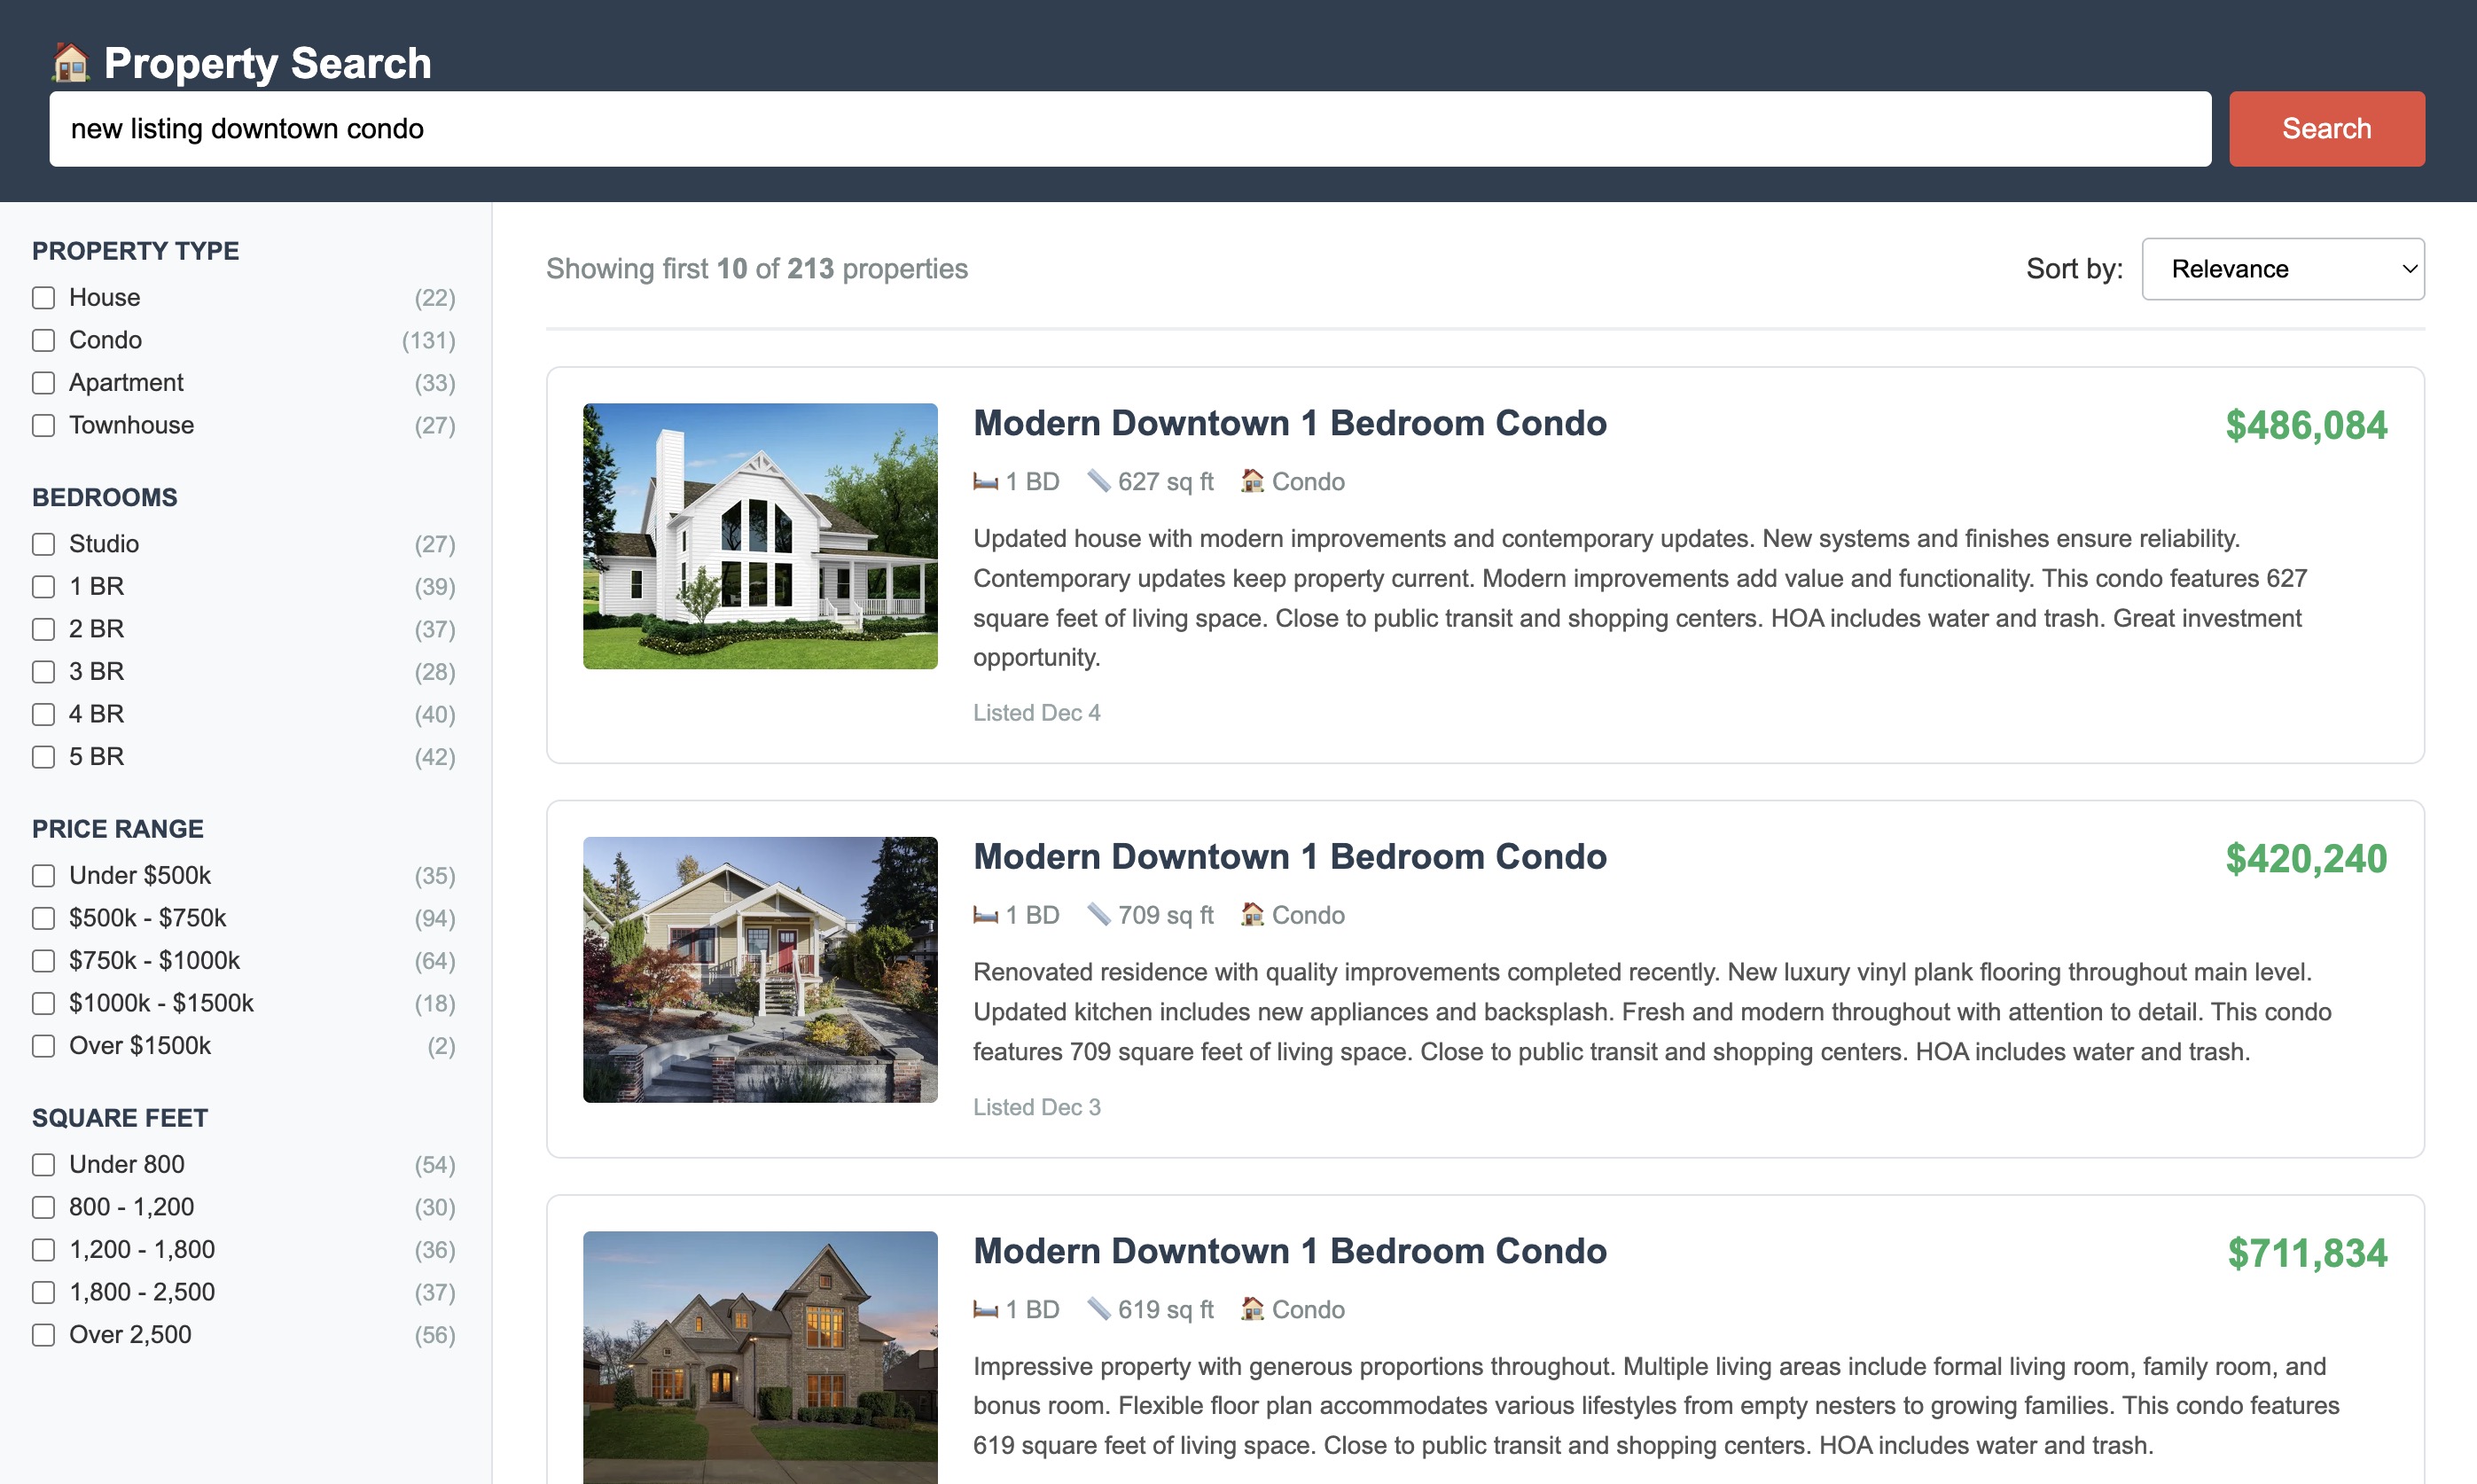Click the square footage icon showing 627 sq ft
The height and width of the screenshot is (1484, 2477).
[1101, 481]
